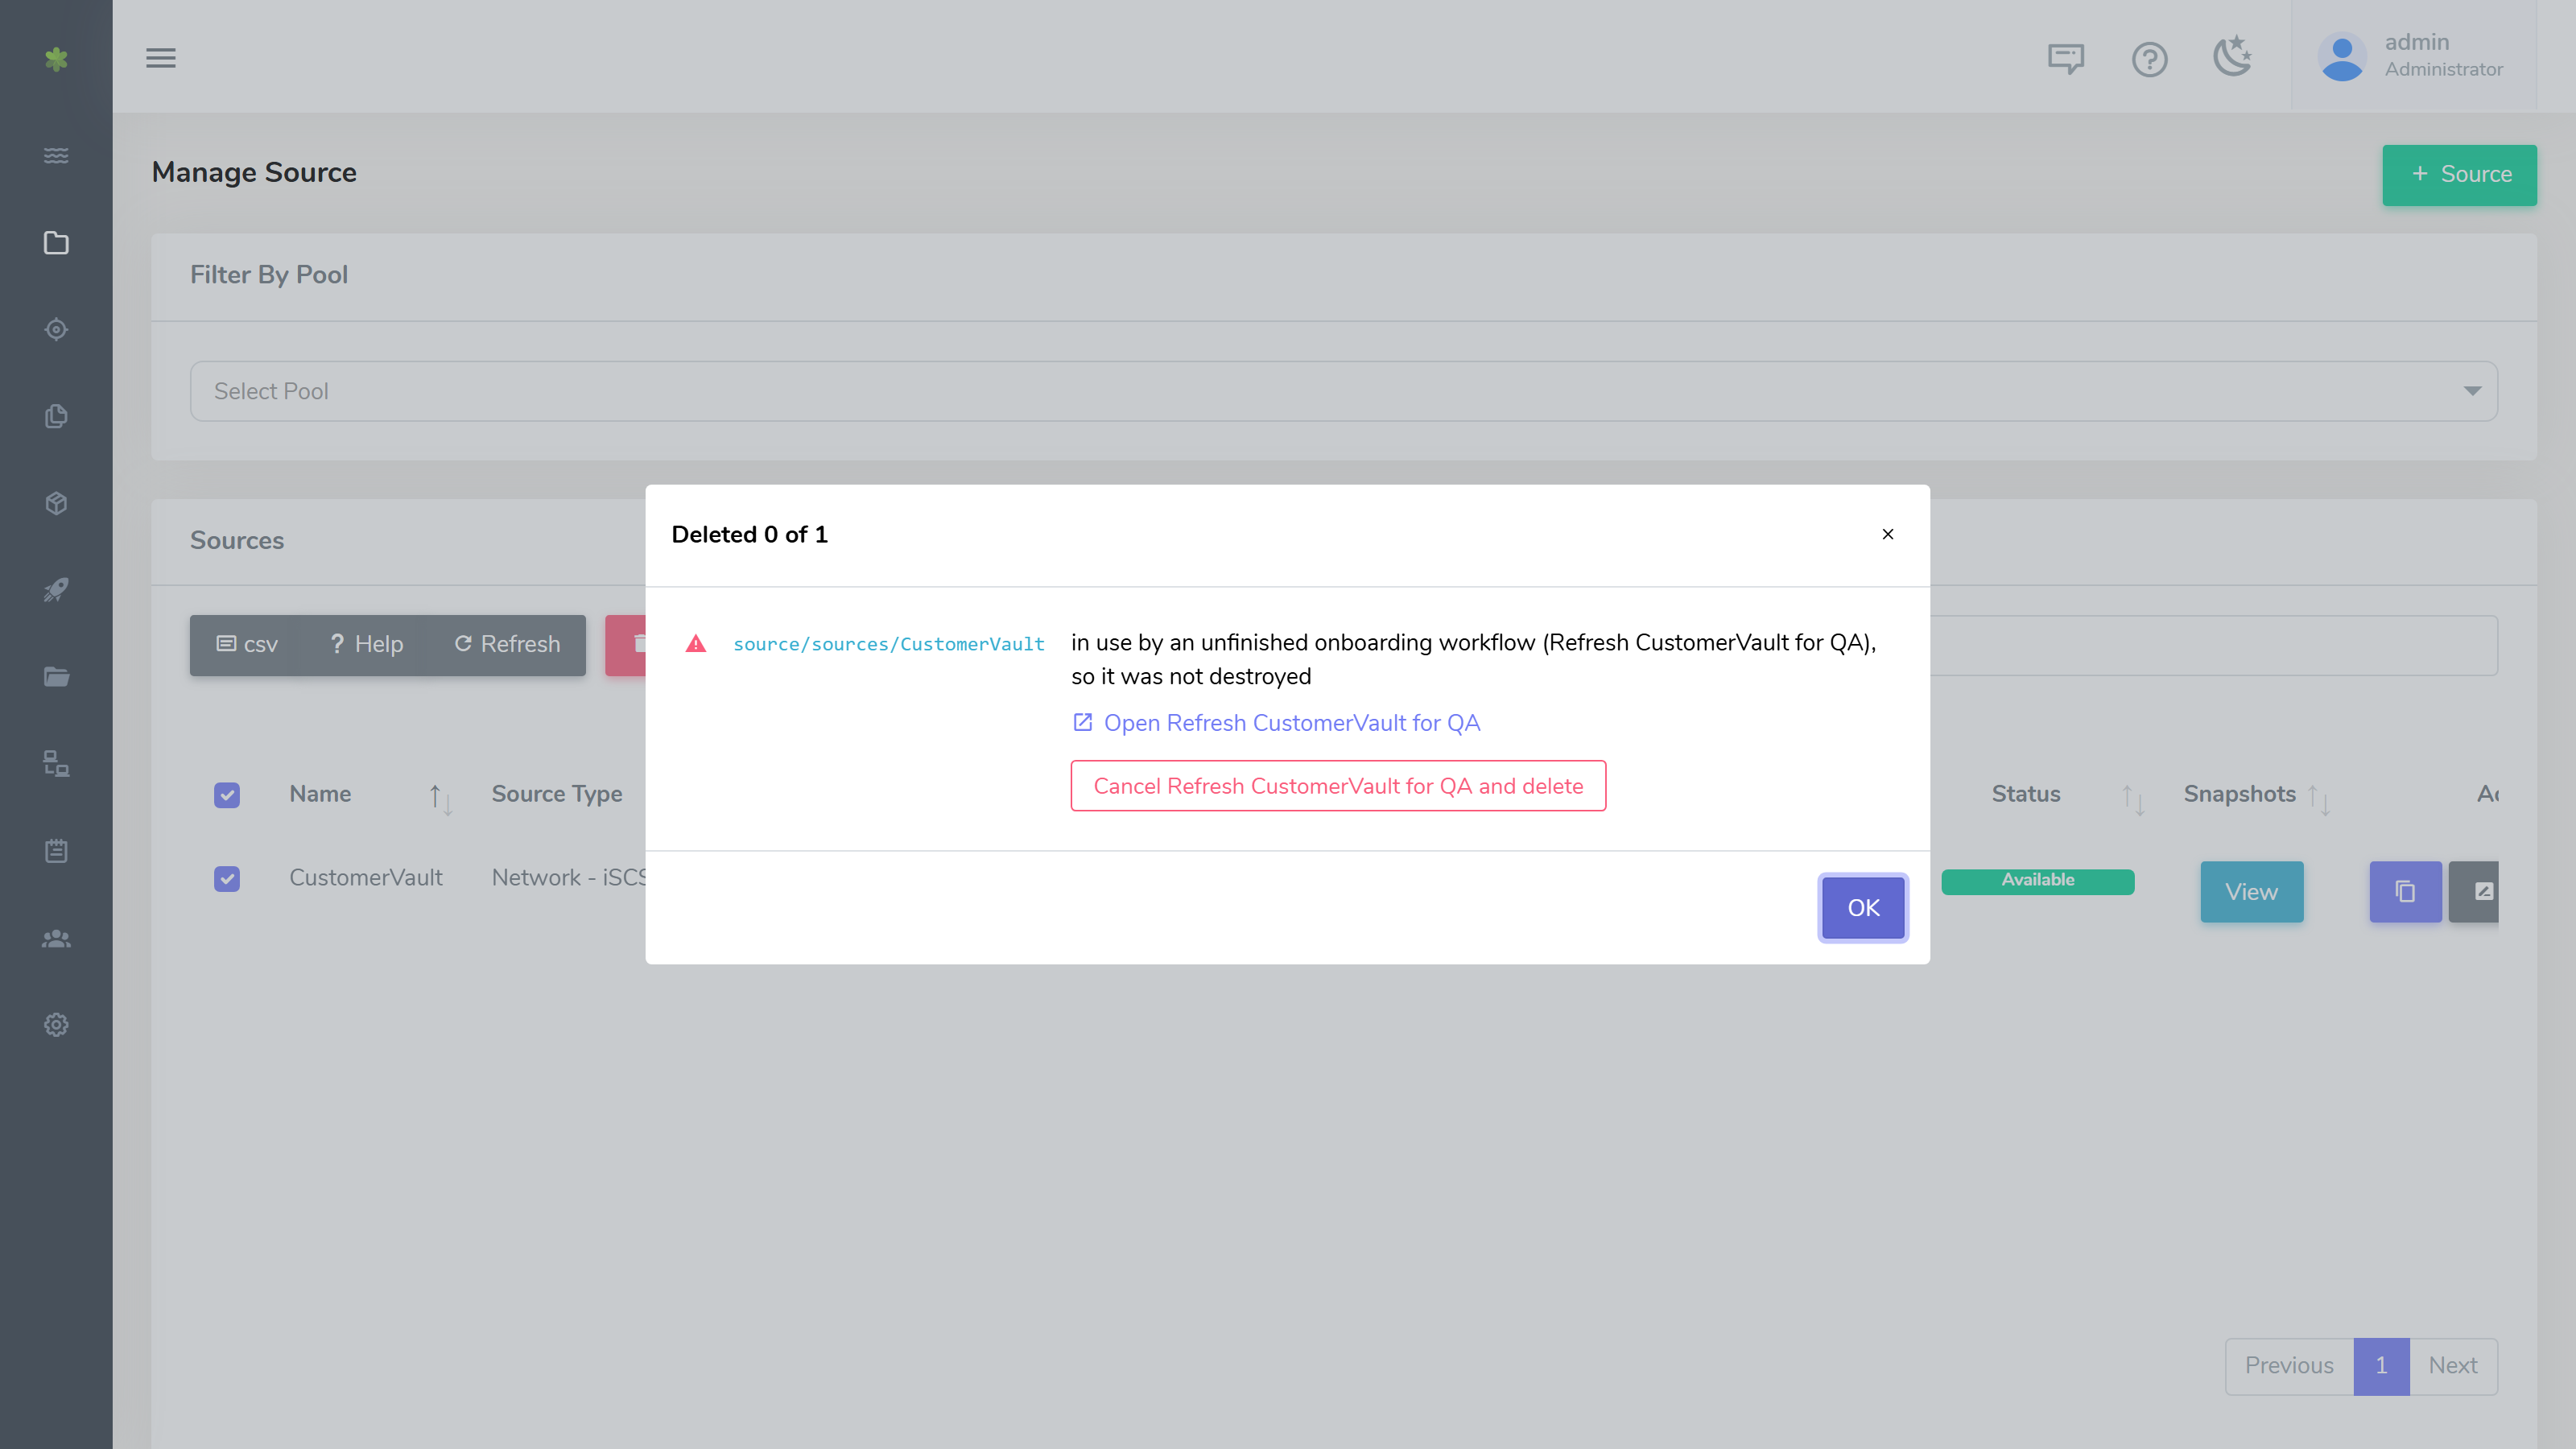Refresh the sources list
2576x1449 pixels.
[507, 645]
